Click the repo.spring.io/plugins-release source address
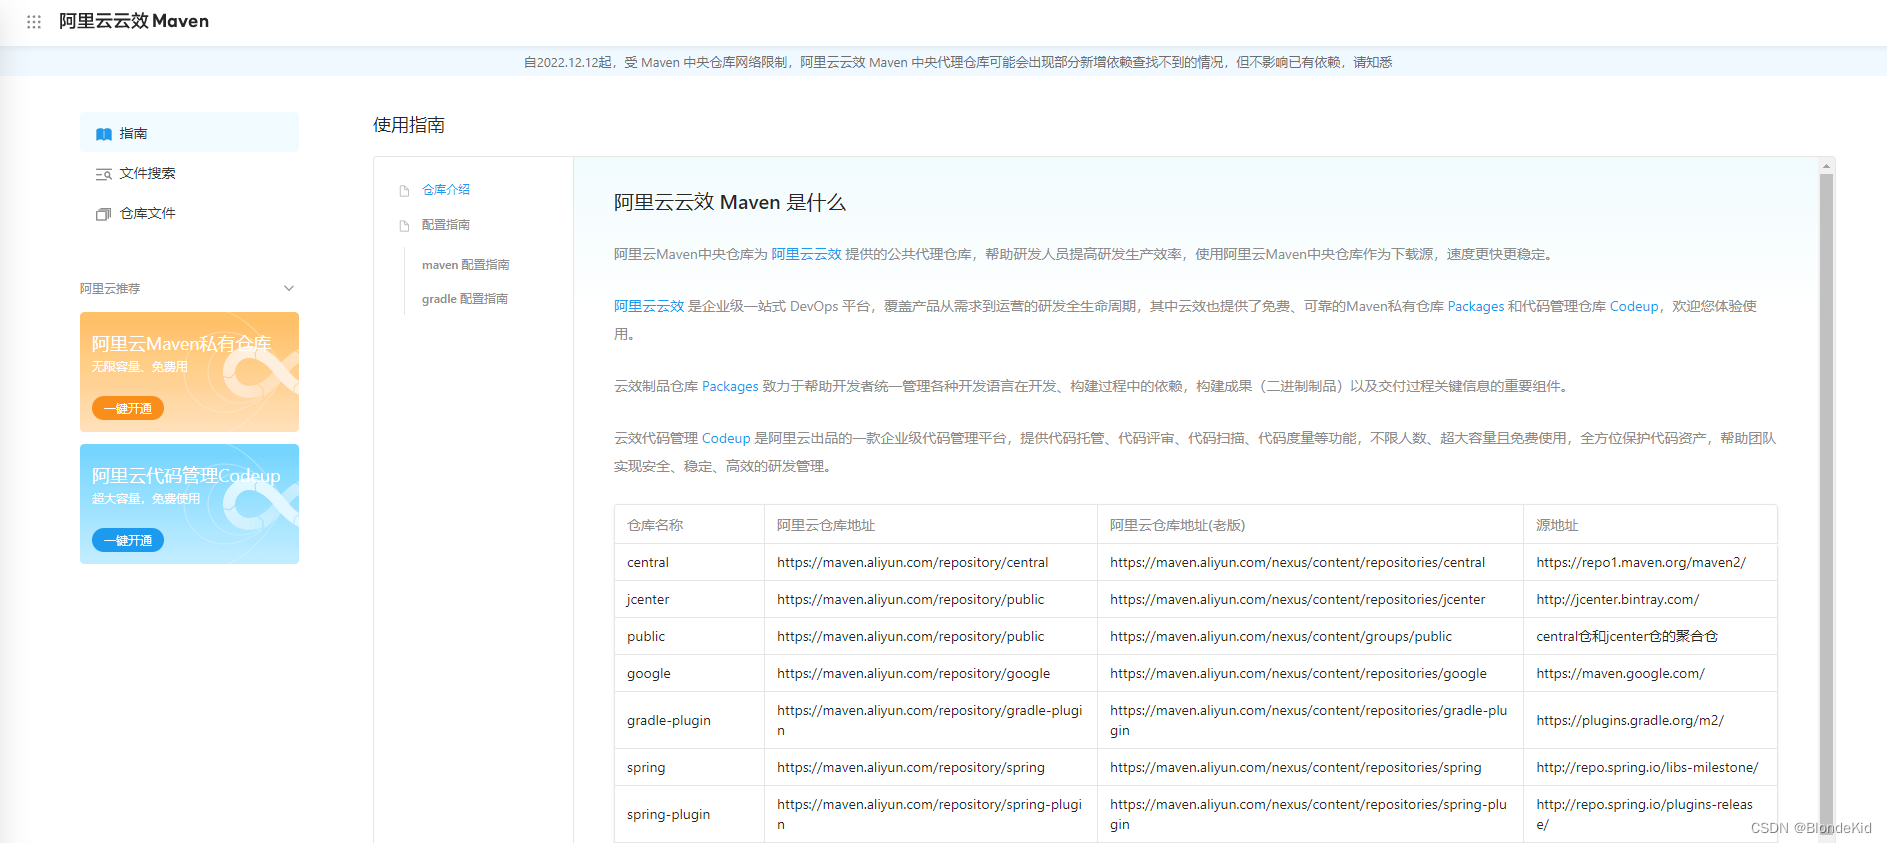This screenshot has height=843, width=1887. 1645,814
